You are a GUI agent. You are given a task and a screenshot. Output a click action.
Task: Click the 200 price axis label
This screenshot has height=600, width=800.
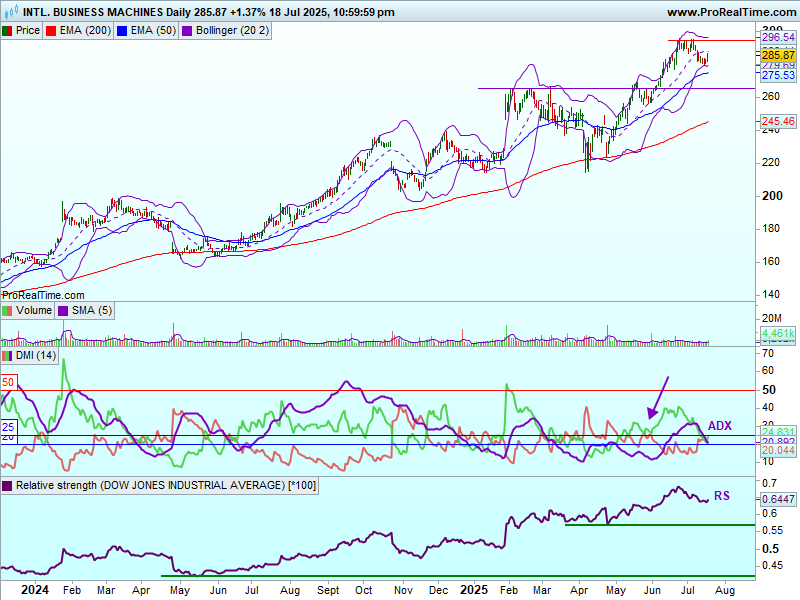click(772, 196)
